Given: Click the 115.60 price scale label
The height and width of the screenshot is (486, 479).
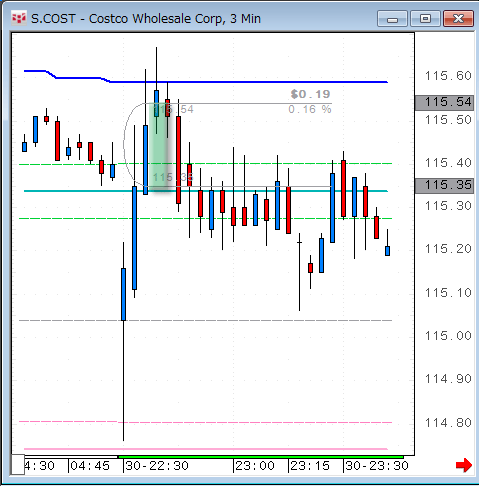Looking at the screenshot, I should click(x=448, y=76).
